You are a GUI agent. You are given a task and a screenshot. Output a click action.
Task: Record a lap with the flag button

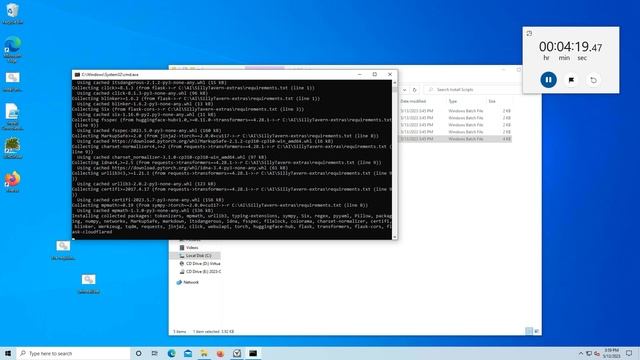tap(571, 80)
